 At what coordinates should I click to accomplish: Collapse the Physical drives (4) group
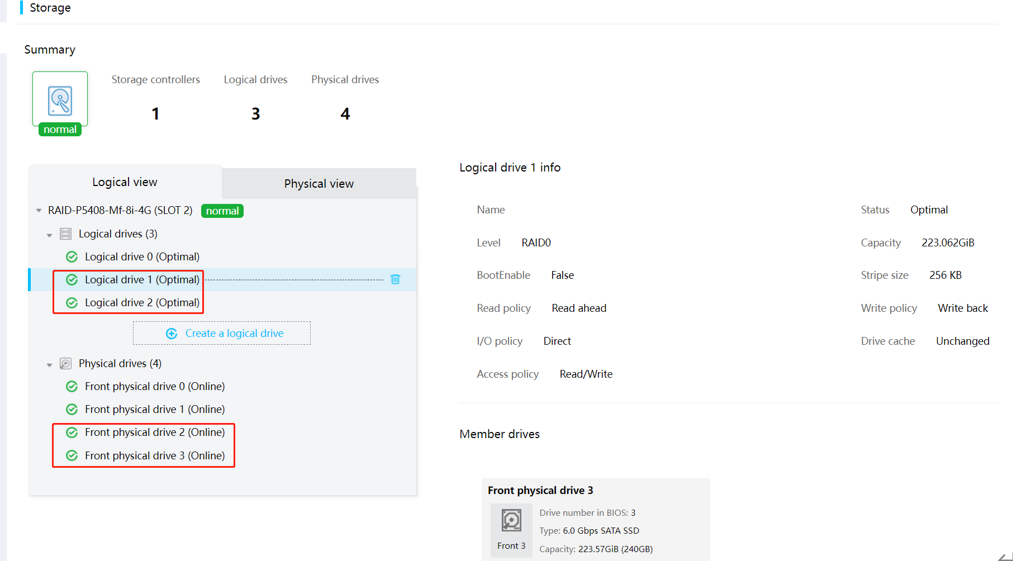(x=49, y=365)
